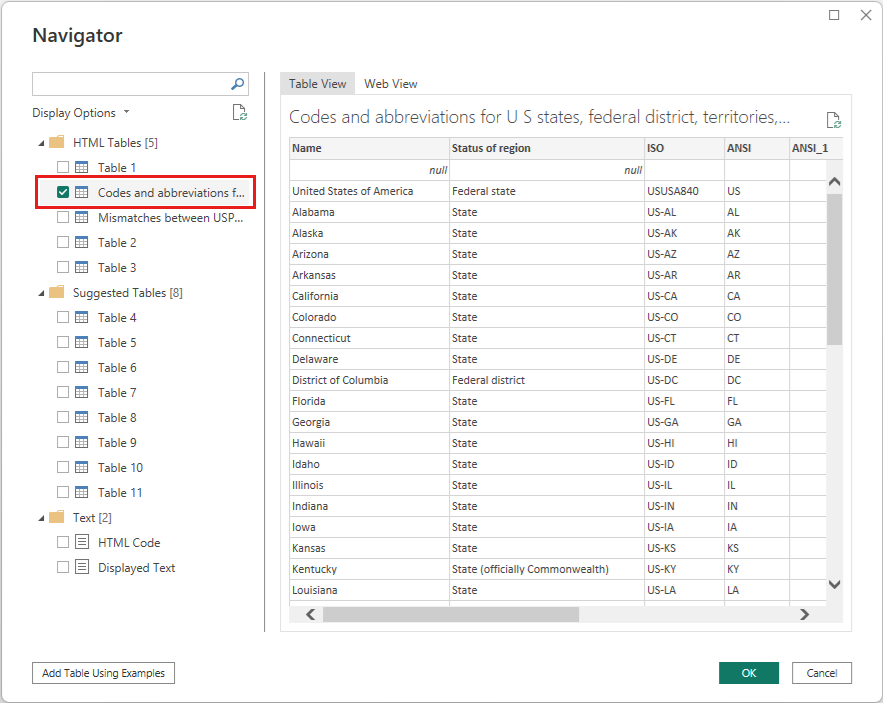The width and height of the screenshot is (883, 703).
Task: Click Add Table Using Examples button
Action: point(104,673)
